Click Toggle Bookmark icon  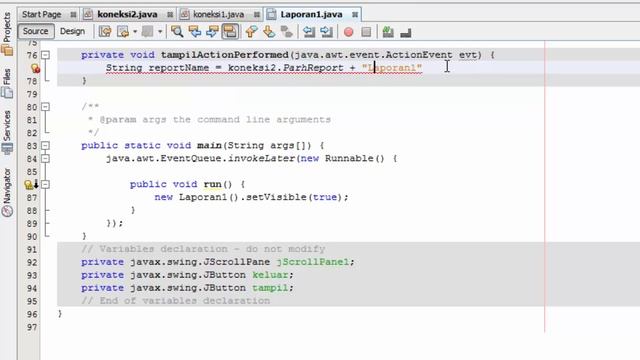(287, 31)
